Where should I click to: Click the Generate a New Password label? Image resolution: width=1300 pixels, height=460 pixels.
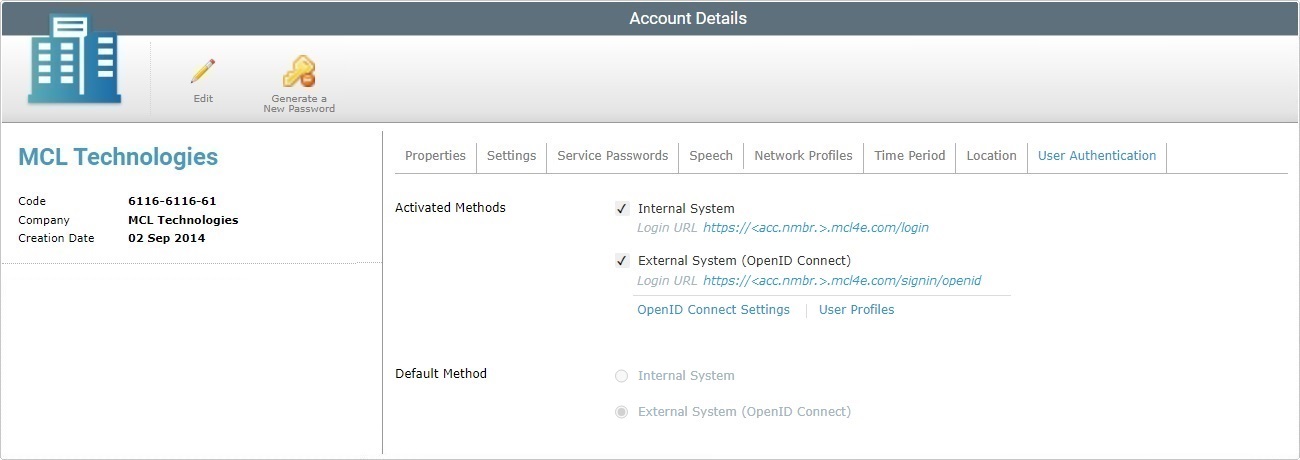pos(299,104)
